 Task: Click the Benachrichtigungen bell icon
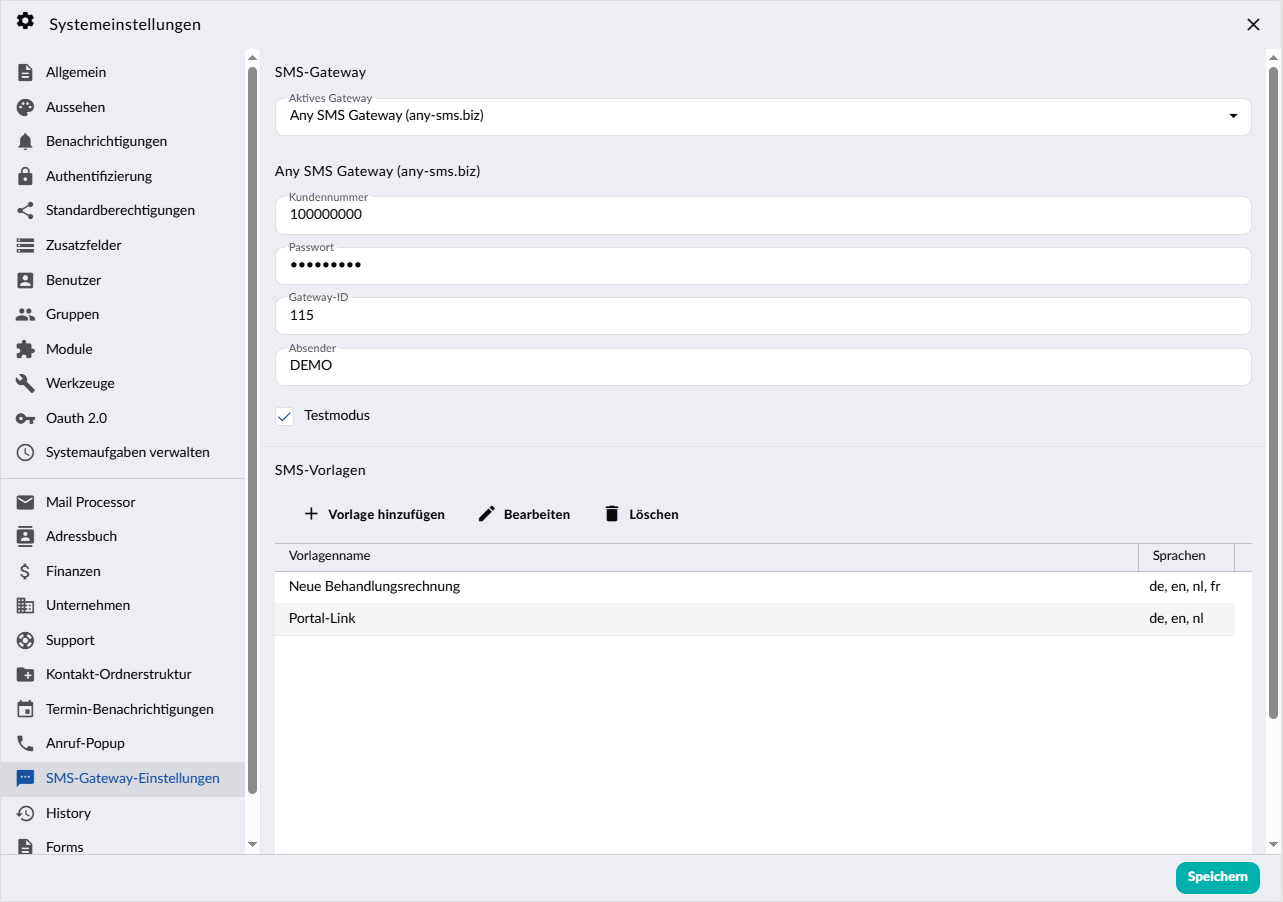pos(26,141)
